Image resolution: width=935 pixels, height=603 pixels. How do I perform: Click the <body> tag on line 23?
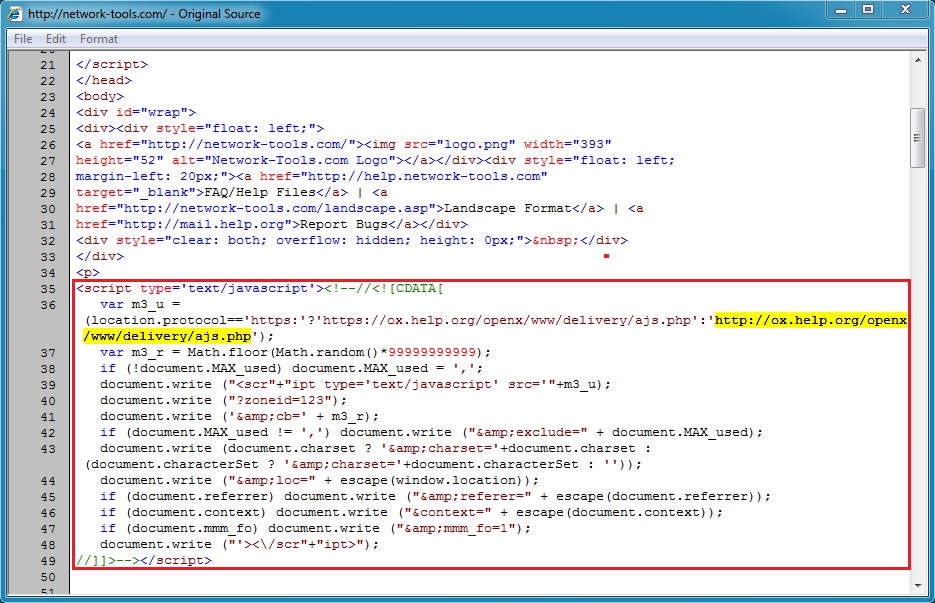(x=100, y=97)
